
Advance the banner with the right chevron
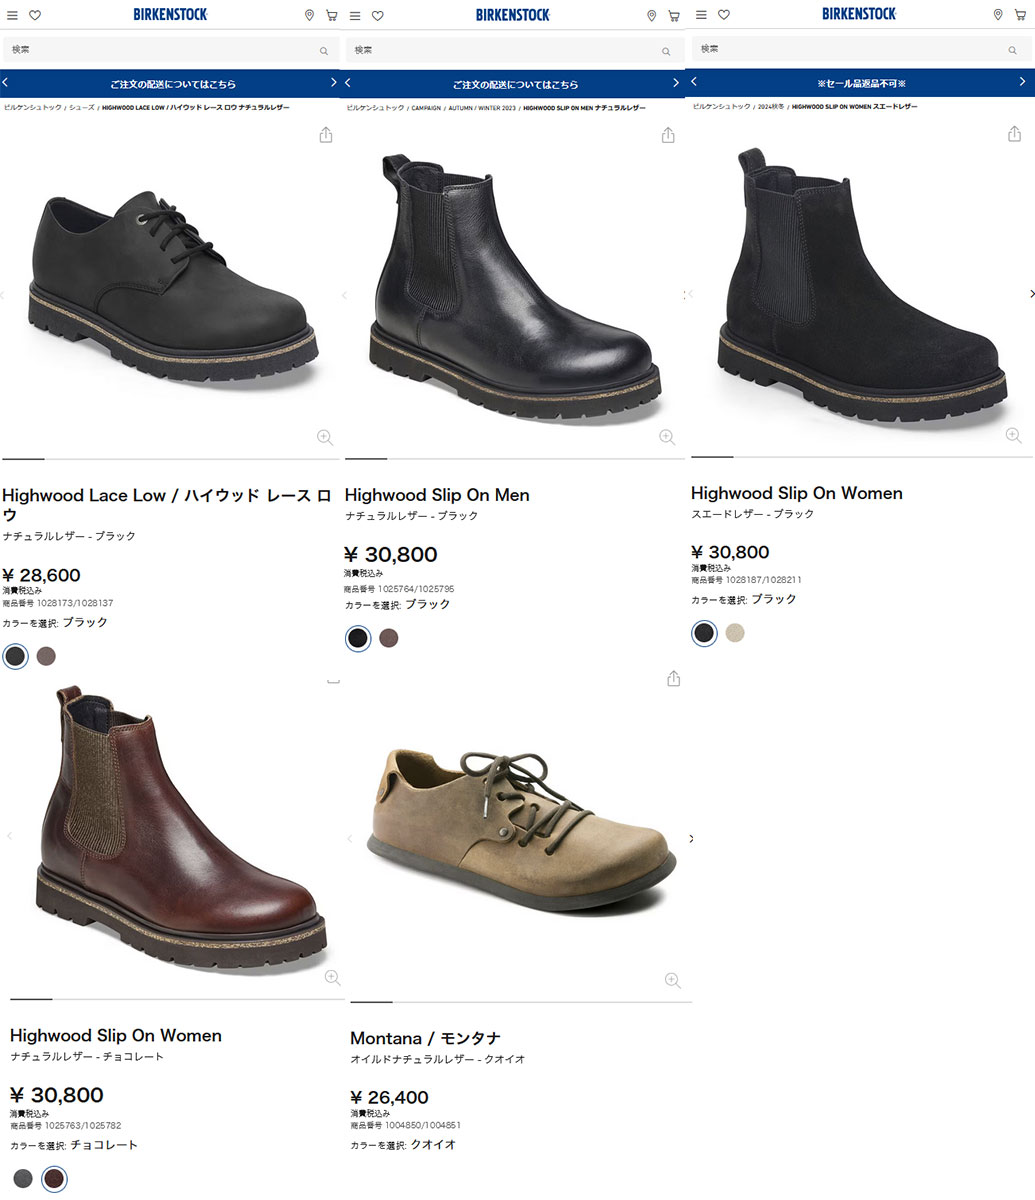click(333, 83)
